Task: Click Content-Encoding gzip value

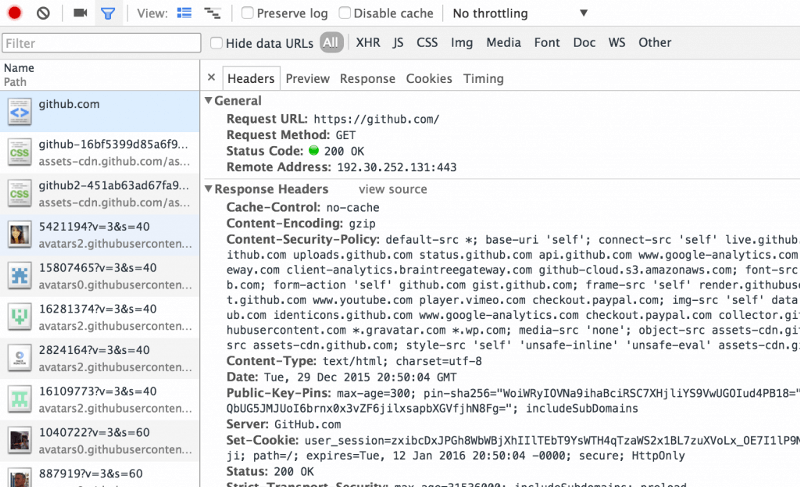Action: pos(362,224)
